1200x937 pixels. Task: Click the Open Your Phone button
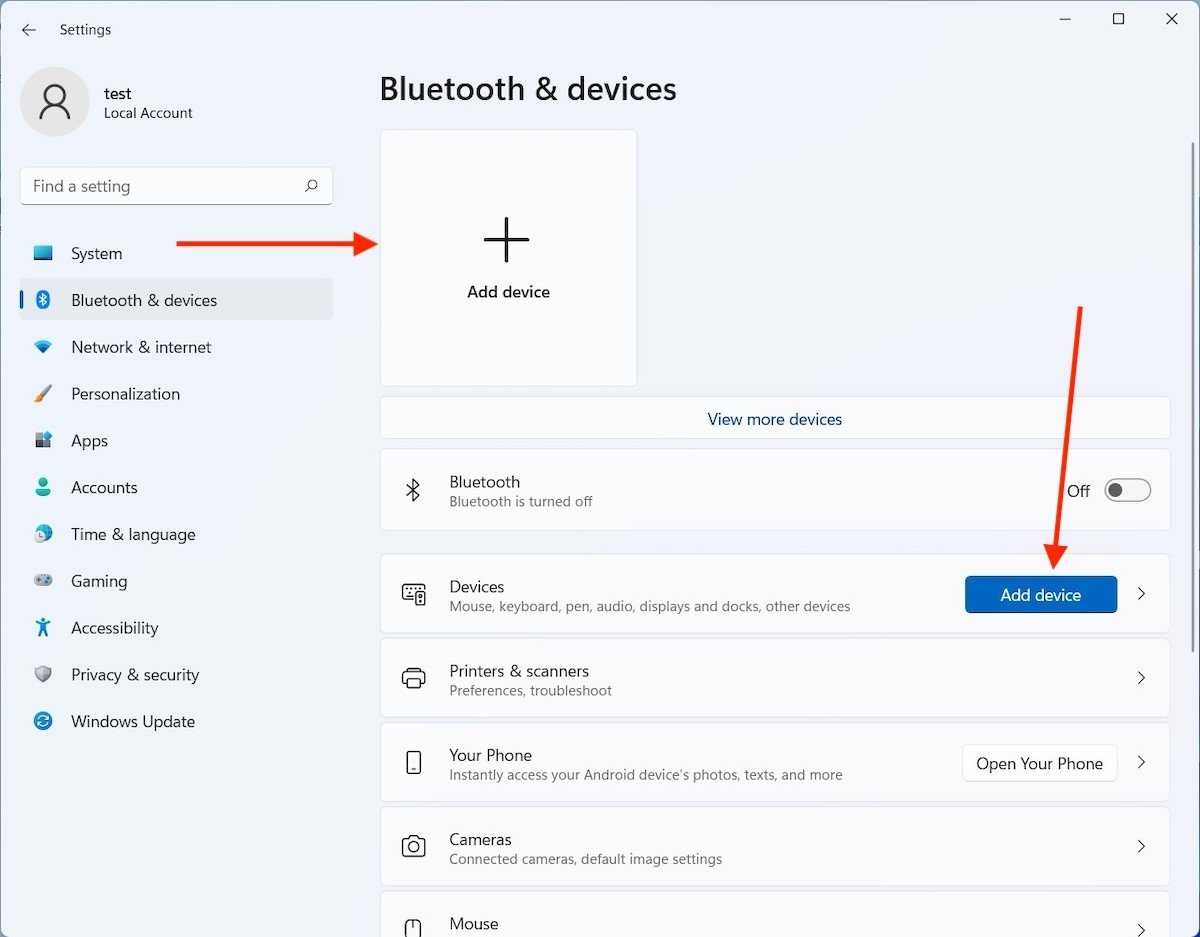[1039, 763]
